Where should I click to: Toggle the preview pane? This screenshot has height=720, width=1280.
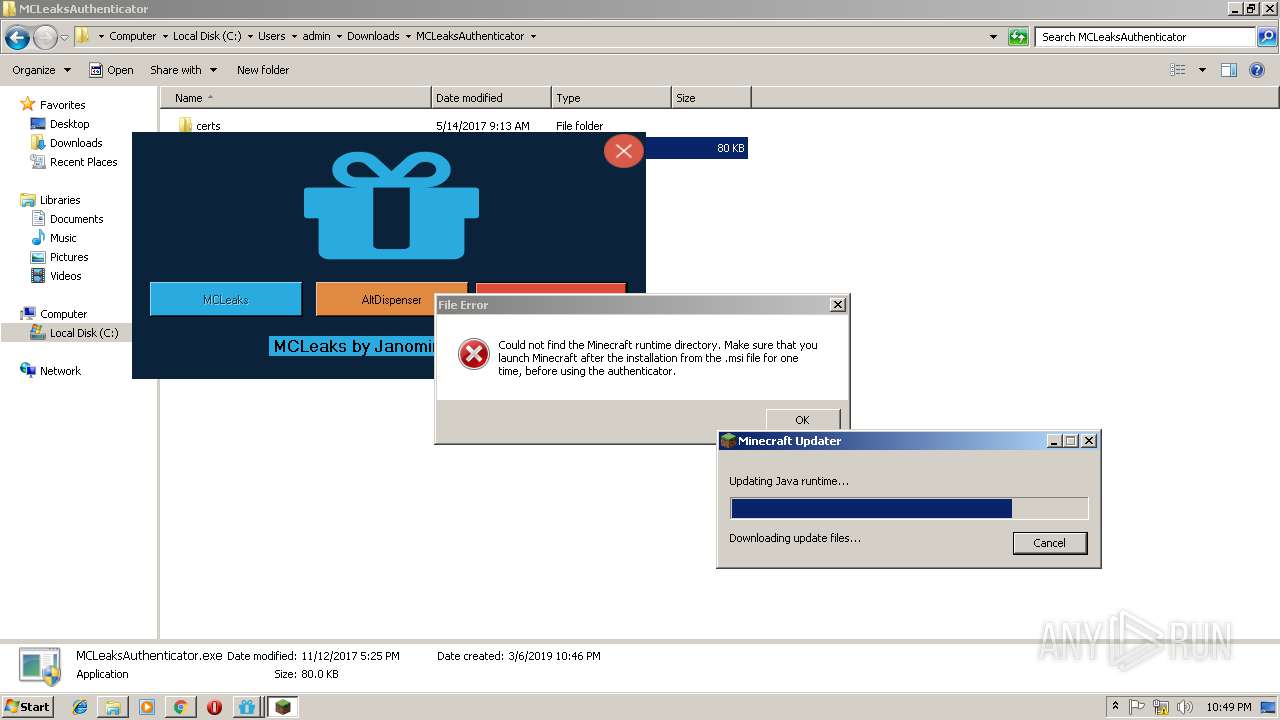(x=1229, y=70)
